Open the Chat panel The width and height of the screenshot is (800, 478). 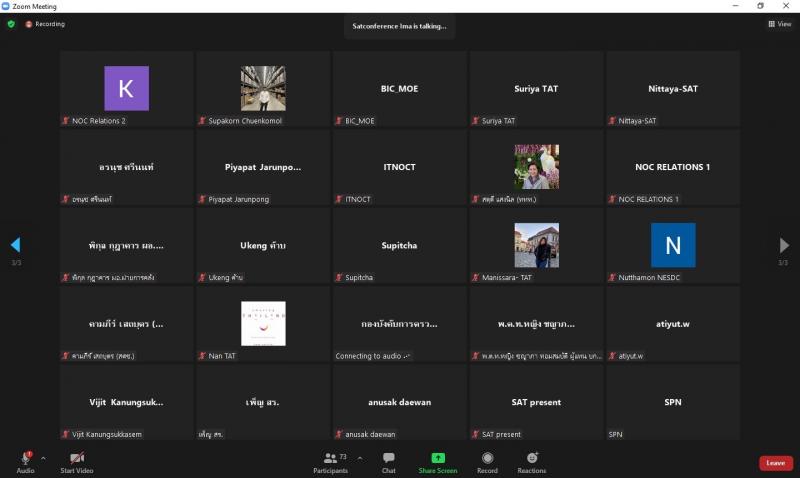click(389, 463)
